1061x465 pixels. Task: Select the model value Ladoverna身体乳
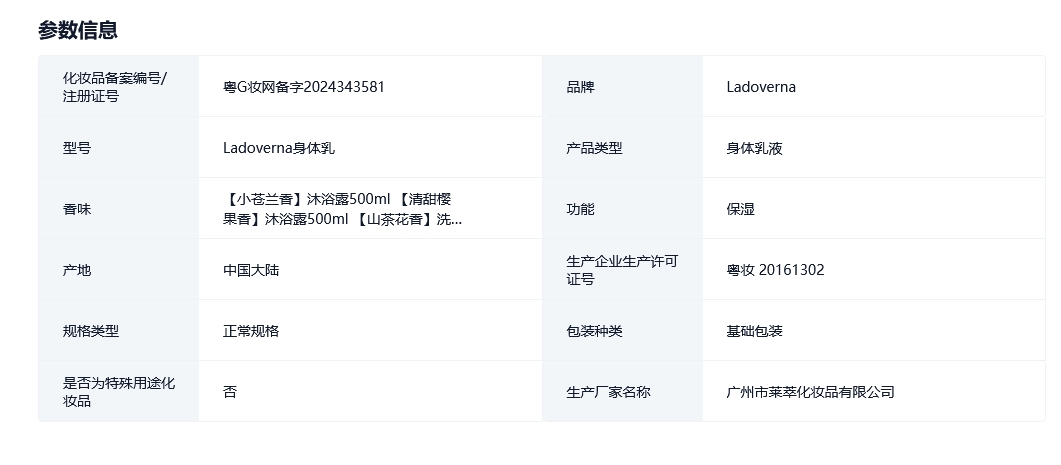point(279,148)
